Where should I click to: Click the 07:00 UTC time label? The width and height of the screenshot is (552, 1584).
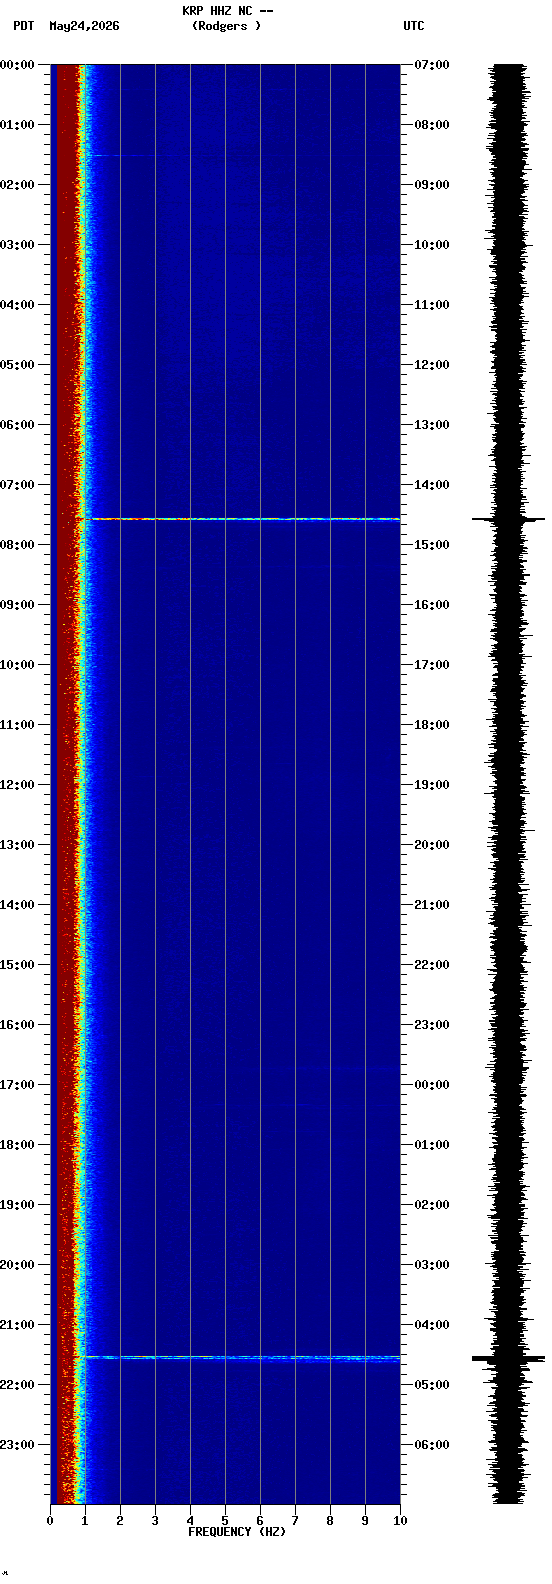(x=432, y=65)
